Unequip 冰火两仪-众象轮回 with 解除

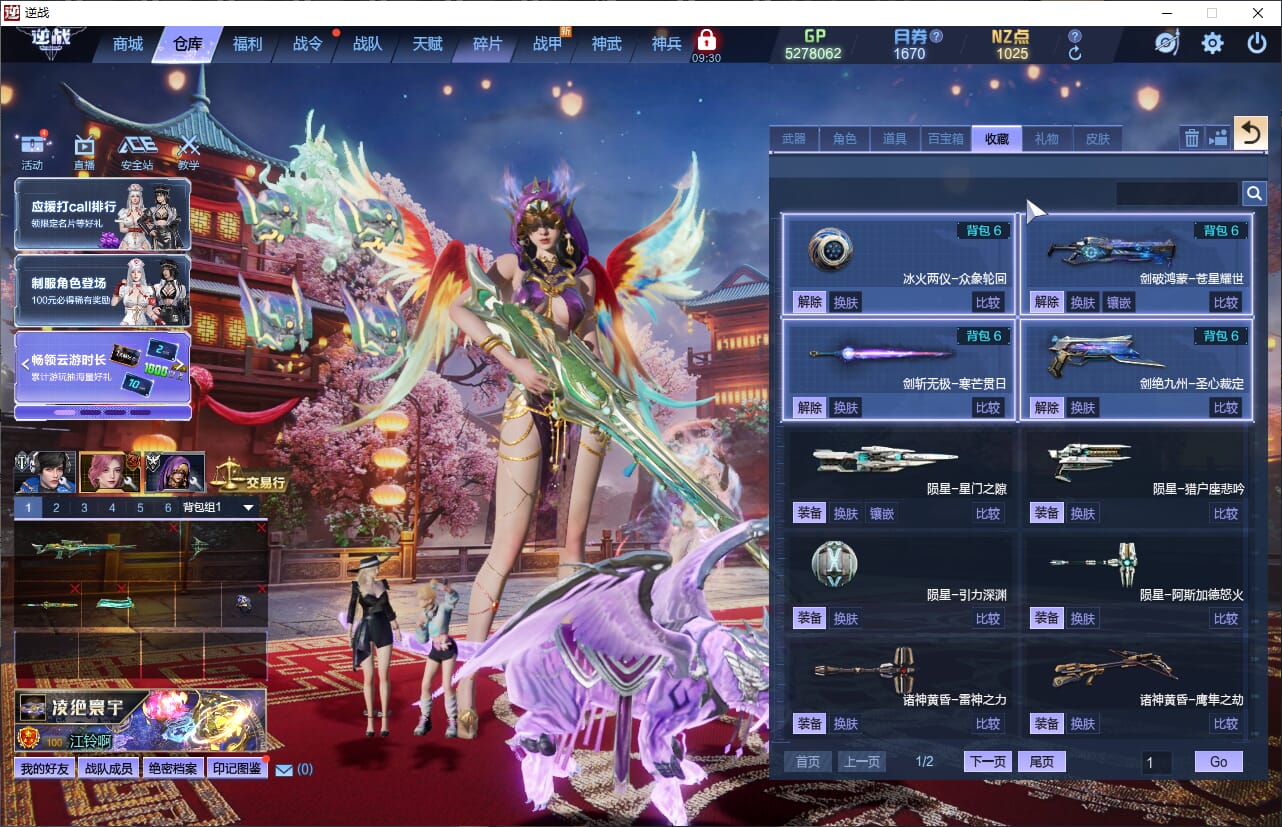(809, 302)
